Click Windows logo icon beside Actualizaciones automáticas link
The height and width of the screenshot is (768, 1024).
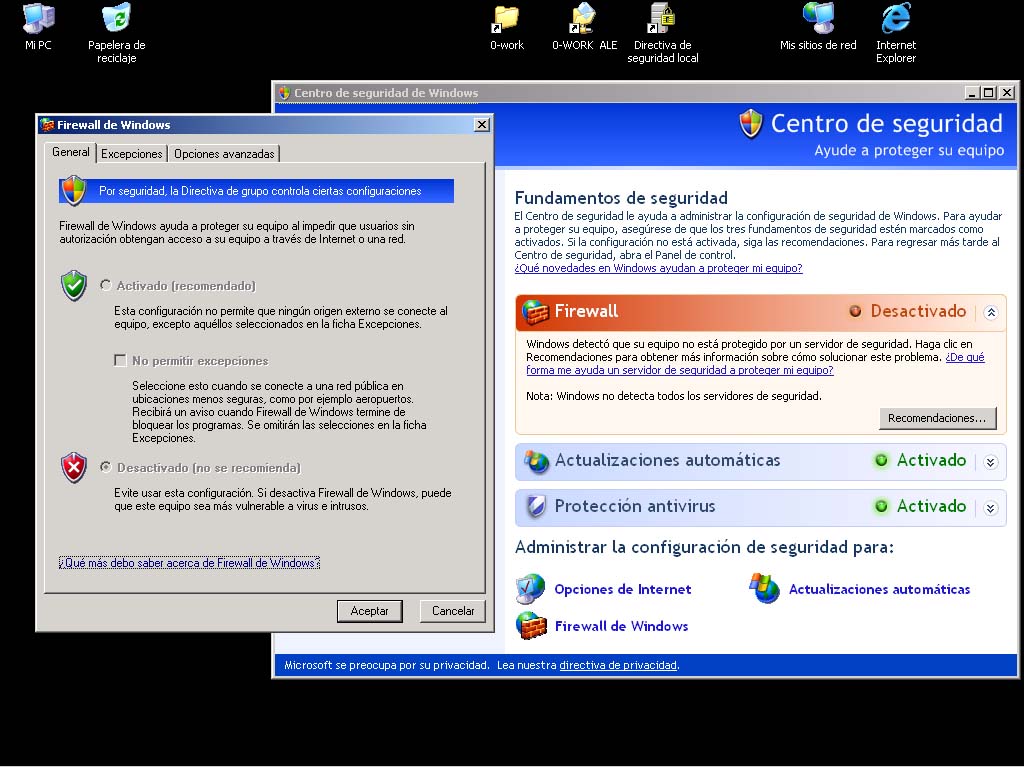click(x=764, y=588)
